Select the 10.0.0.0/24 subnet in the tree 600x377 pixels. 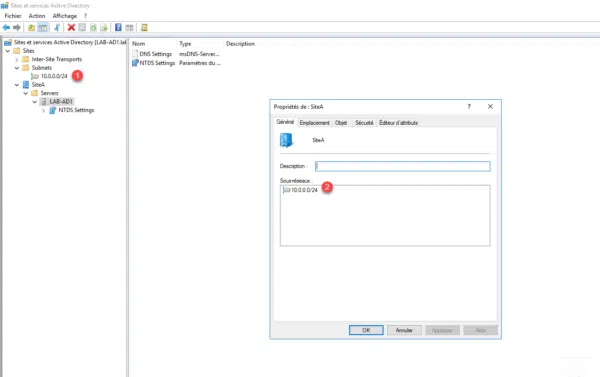tap(54, 76)
